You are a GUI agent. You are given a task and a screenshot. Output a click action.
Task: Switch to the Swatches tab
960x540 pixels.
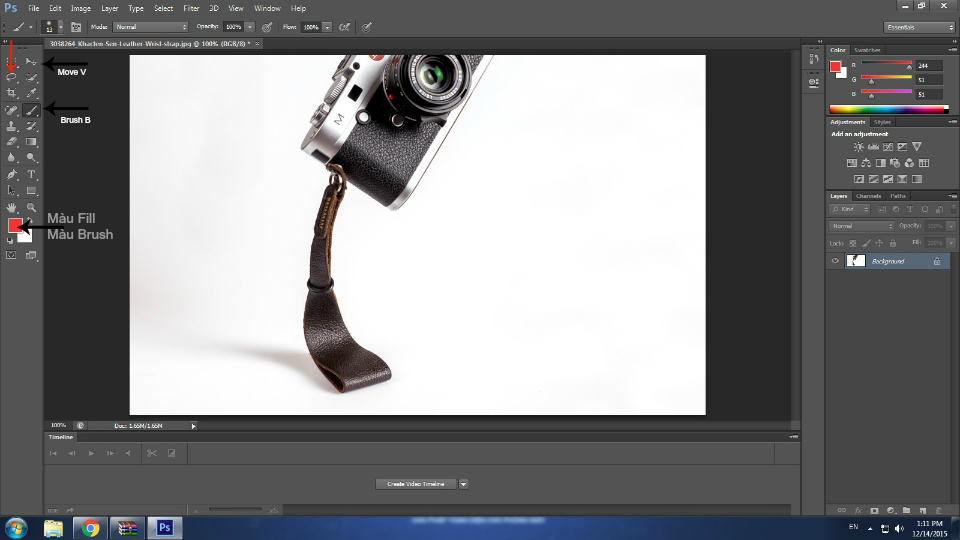click(867, 50)
